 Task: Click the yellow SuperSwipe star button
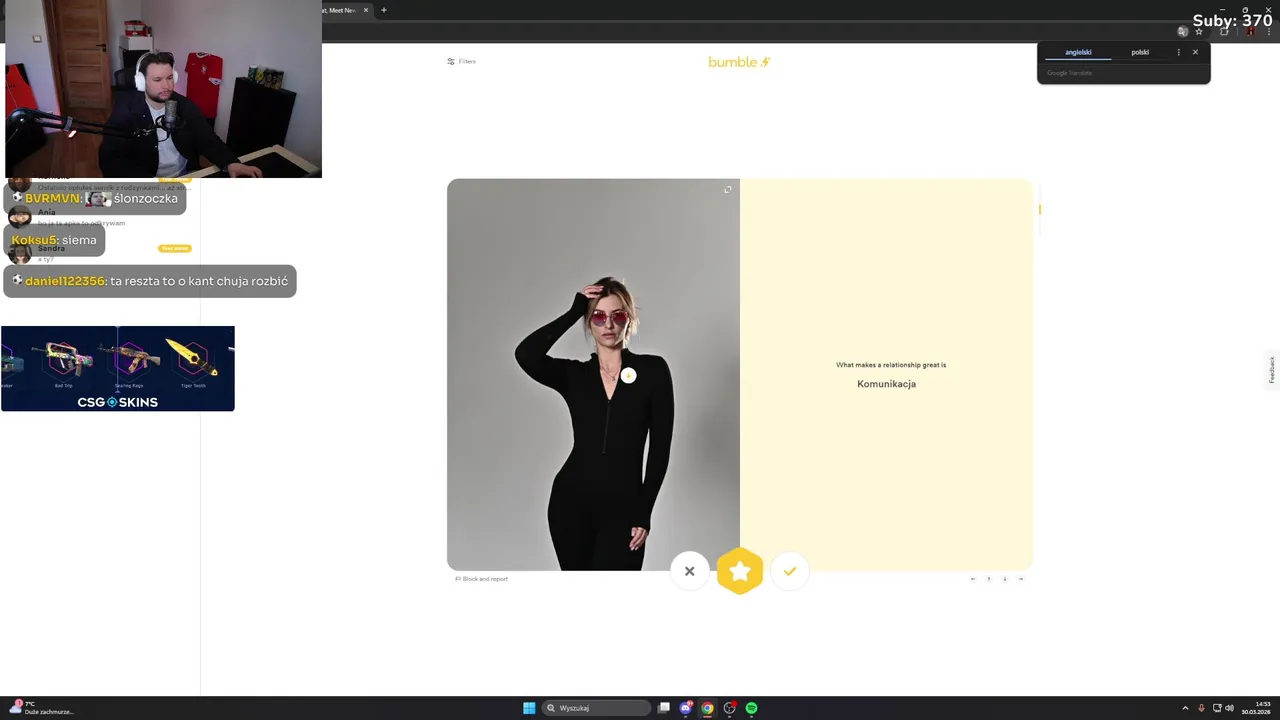[x=740, y=571]
